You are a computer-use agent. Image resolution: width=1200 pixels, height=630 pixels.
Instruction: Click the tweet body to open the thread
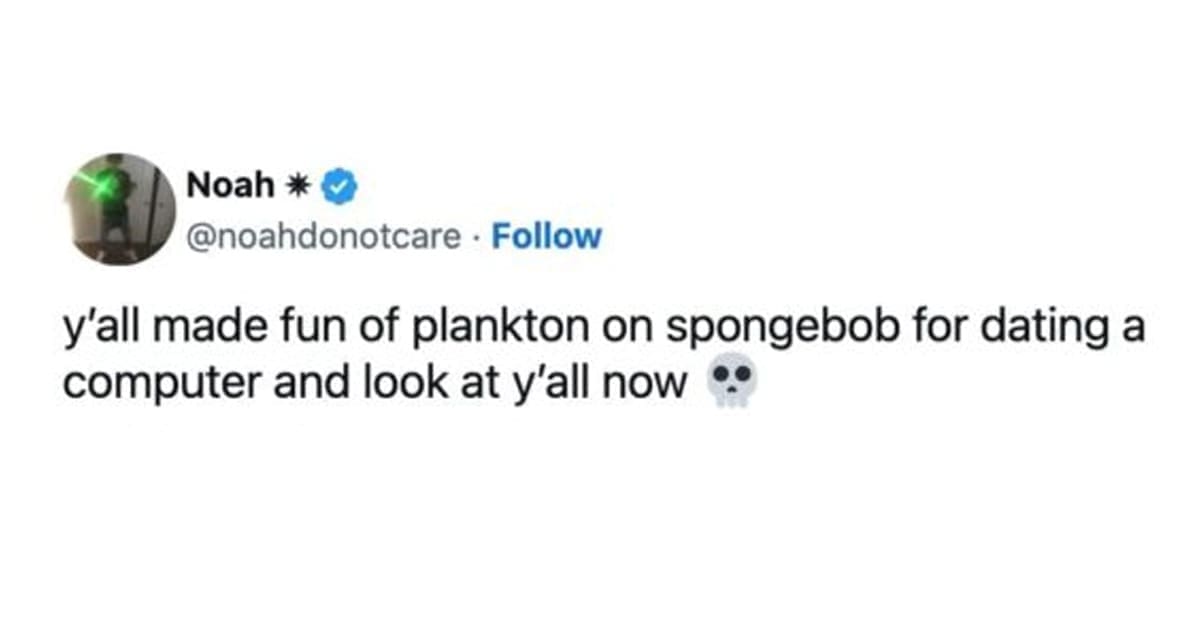click(600, 350)
